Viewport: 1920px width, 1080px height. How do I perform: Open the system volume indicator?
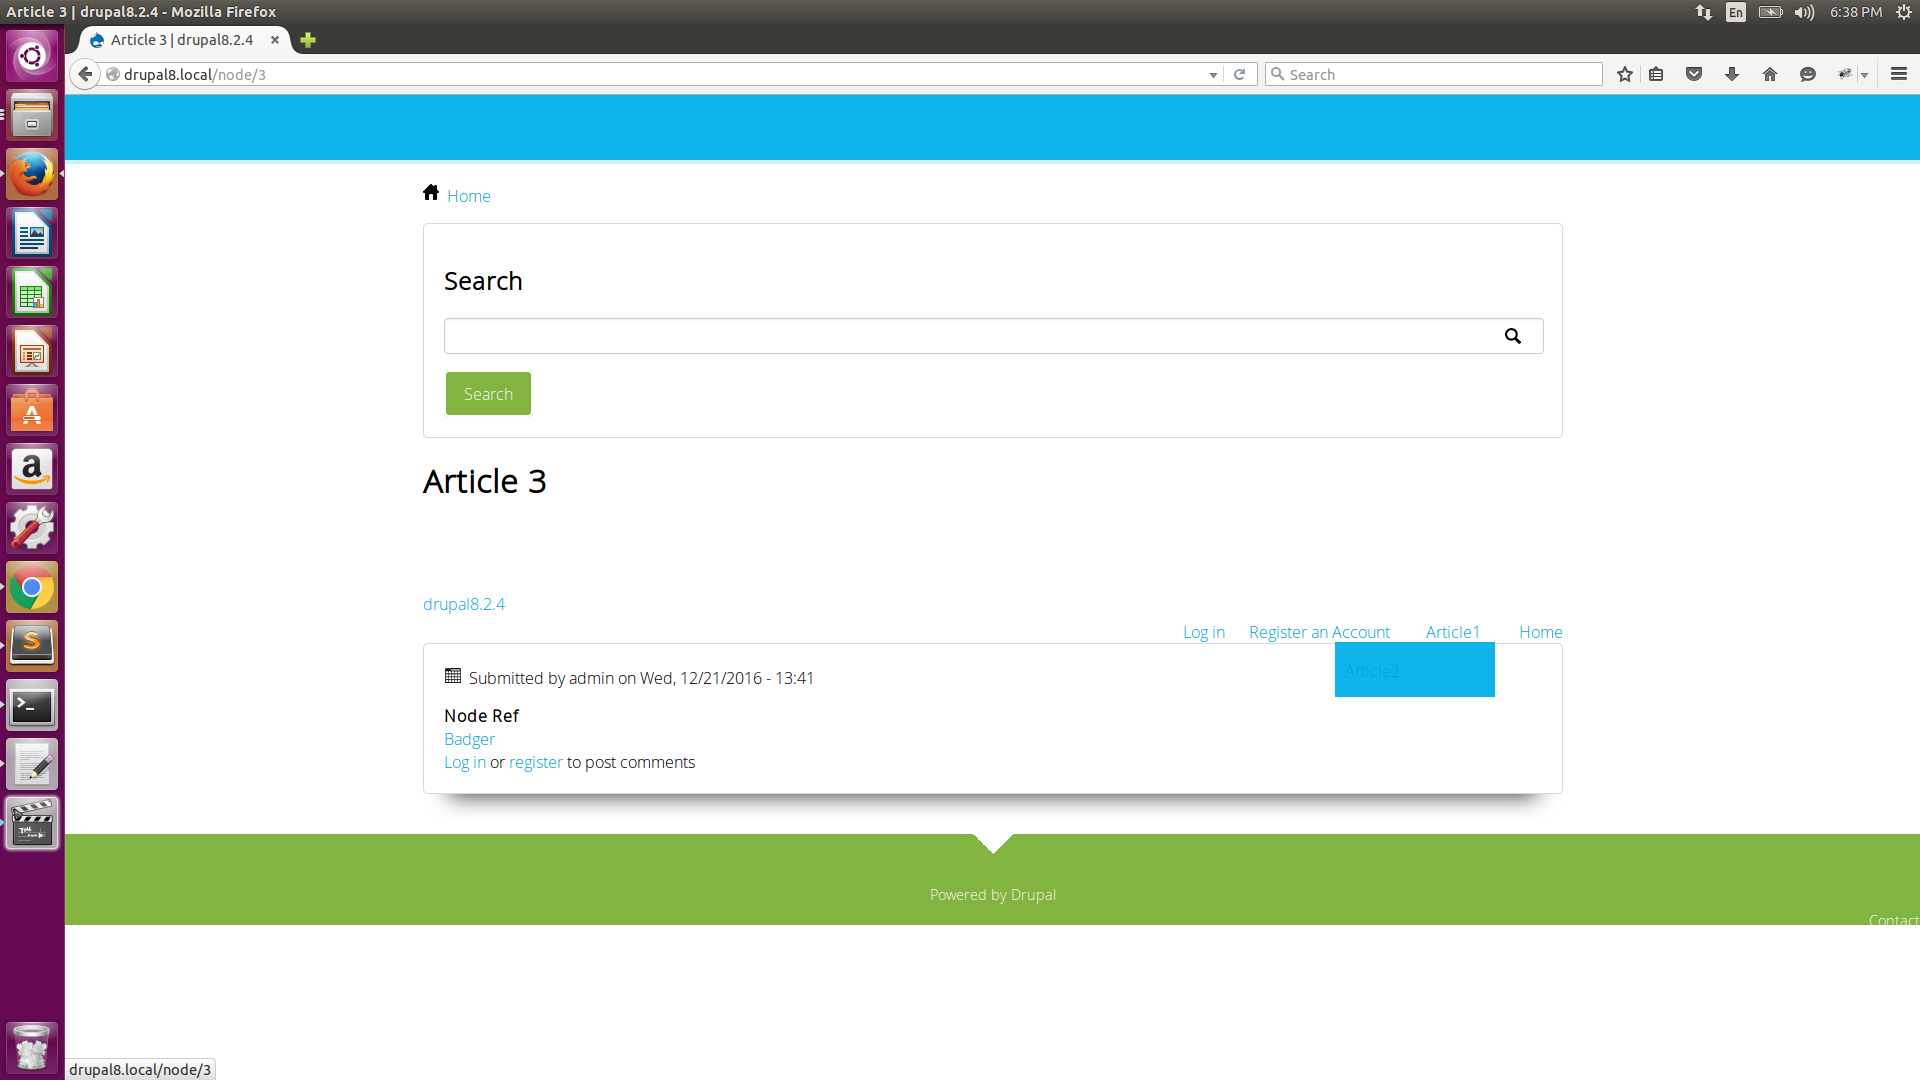[x=1804, y=12]
